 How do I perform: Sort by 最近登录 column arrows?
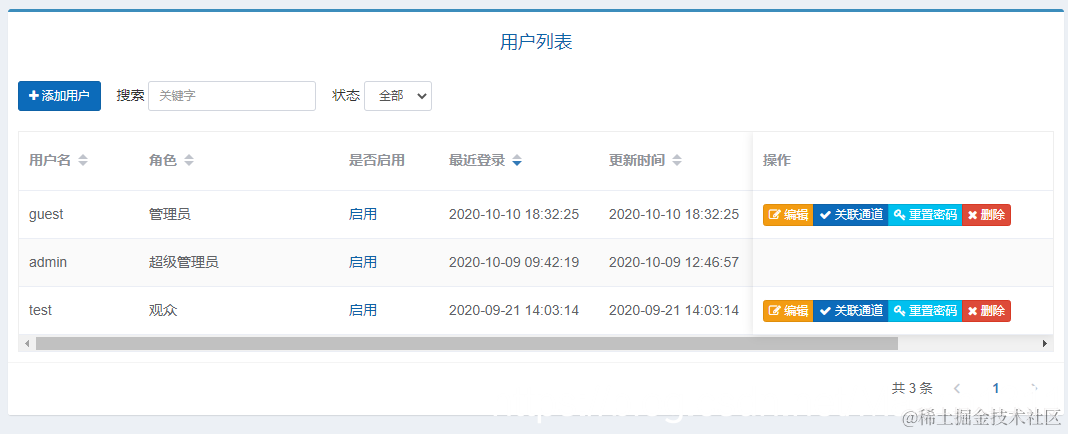[517, 161]
